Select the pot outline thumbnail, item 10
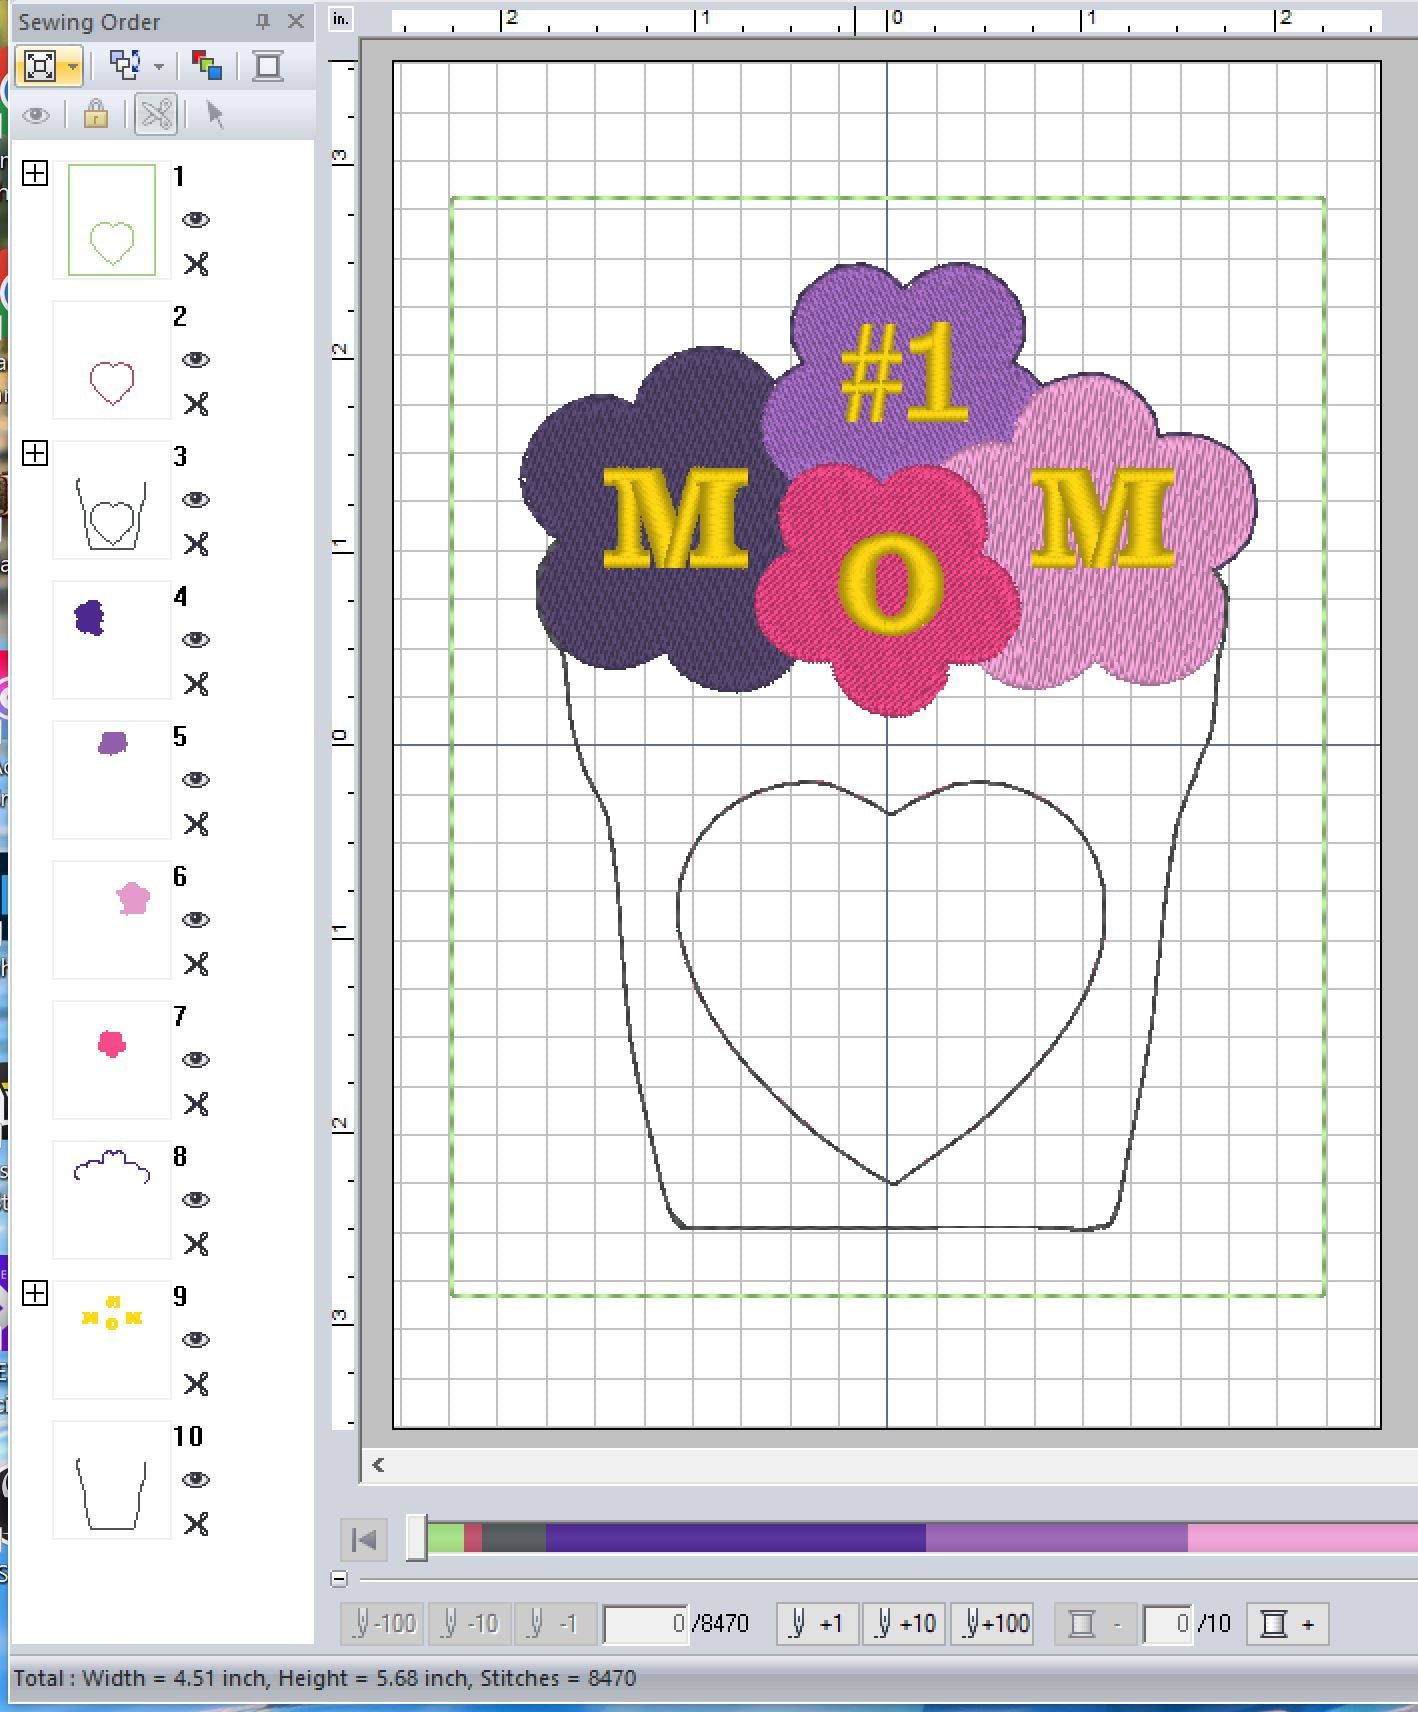 (112, 1480)
